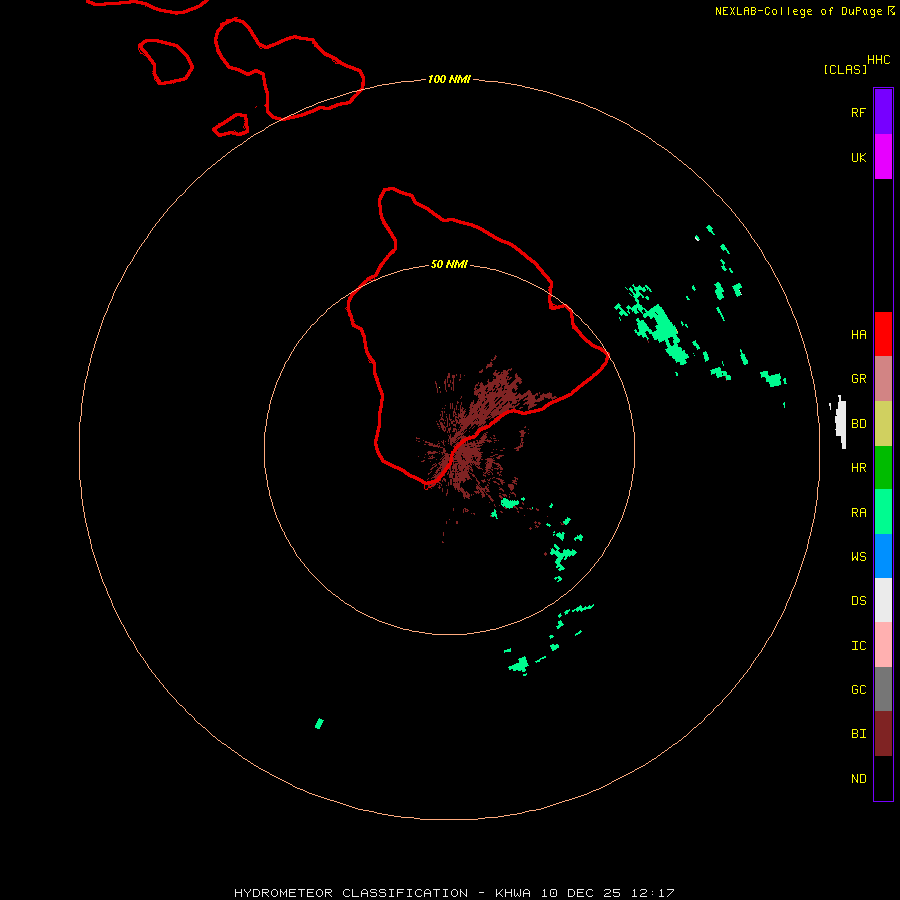900x900 pixels.
Task: Click the RF purple legend swatch
Action: [883, 112]
